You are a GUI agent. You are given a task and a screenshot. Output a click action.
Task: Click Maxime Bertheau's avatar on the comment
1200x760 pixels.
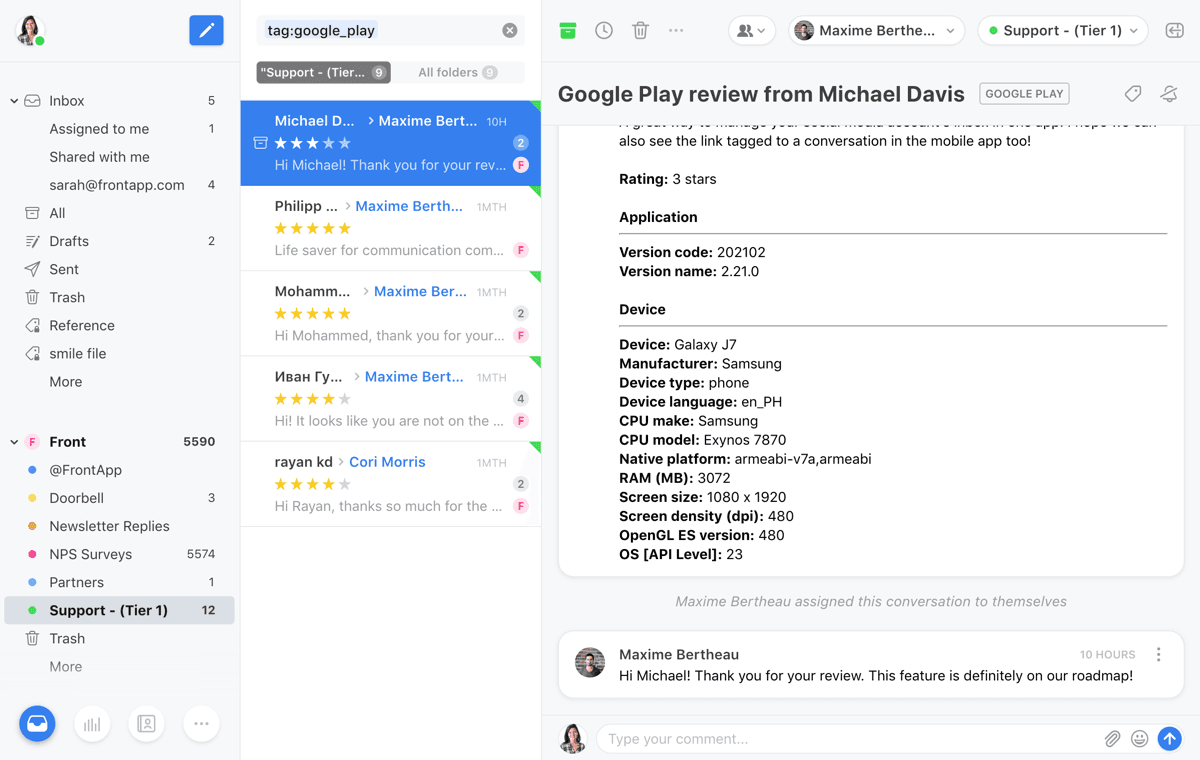(590, 662)
